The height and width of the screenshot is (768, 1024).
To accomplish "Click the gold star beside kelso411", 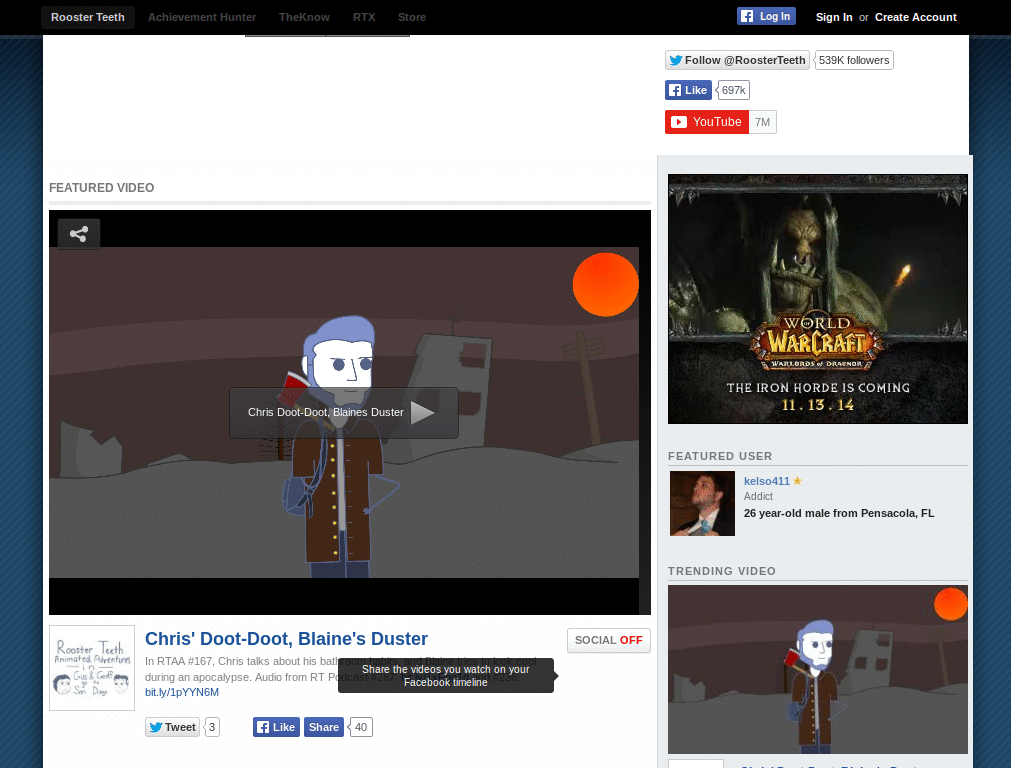I will [x=797, y=481].
